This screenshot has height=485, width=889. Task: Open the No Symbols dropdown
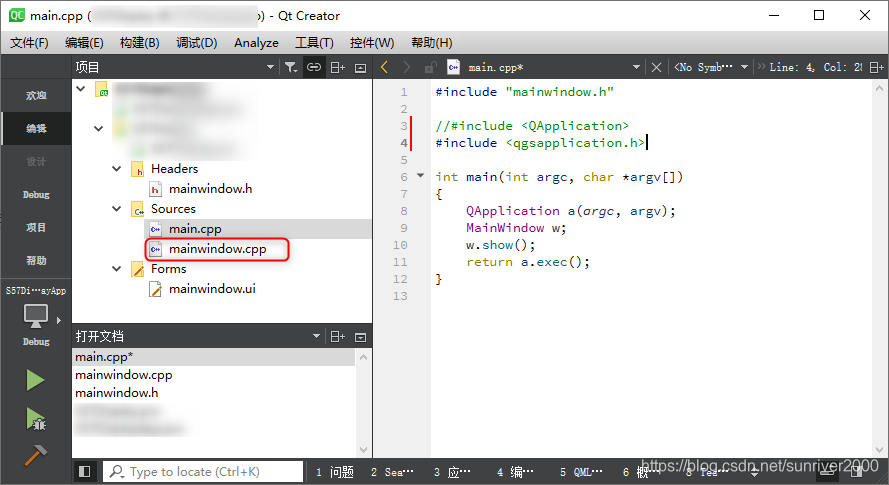tap(712, 68)
